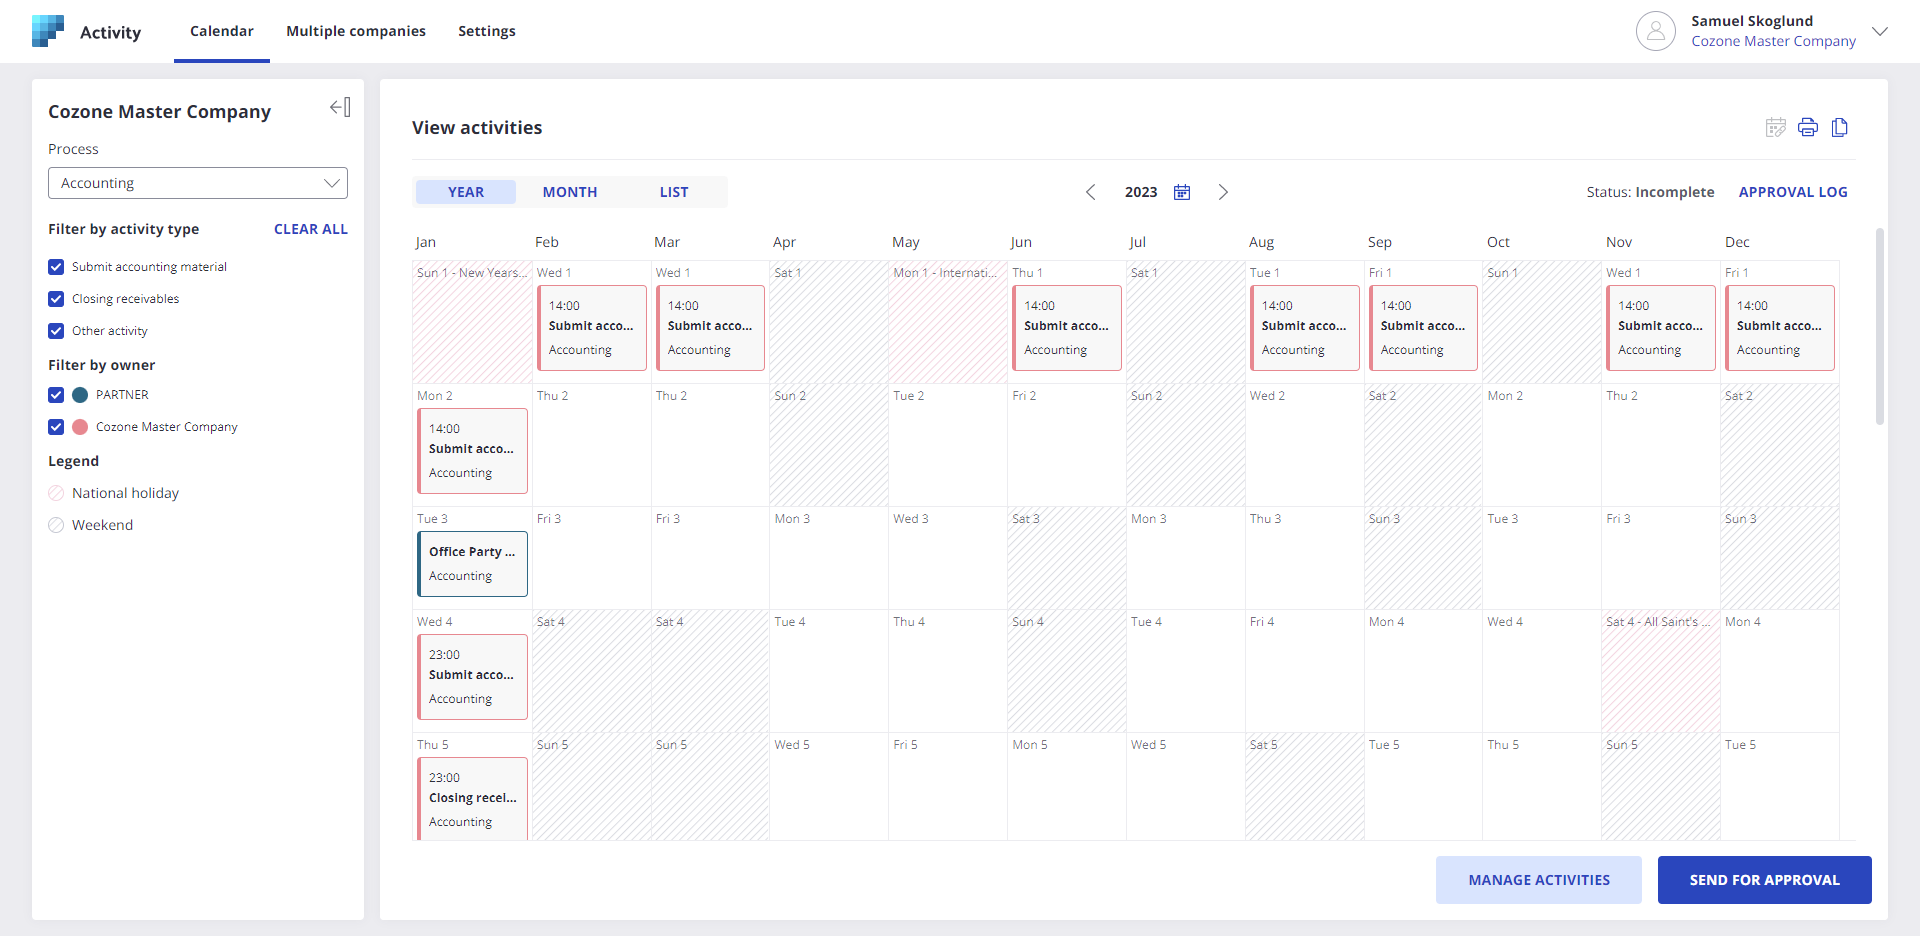The height and width of the screenshot is (936, 1920).
Task: Open the Process dropdown showing Accounting
Action: point(198,183)
